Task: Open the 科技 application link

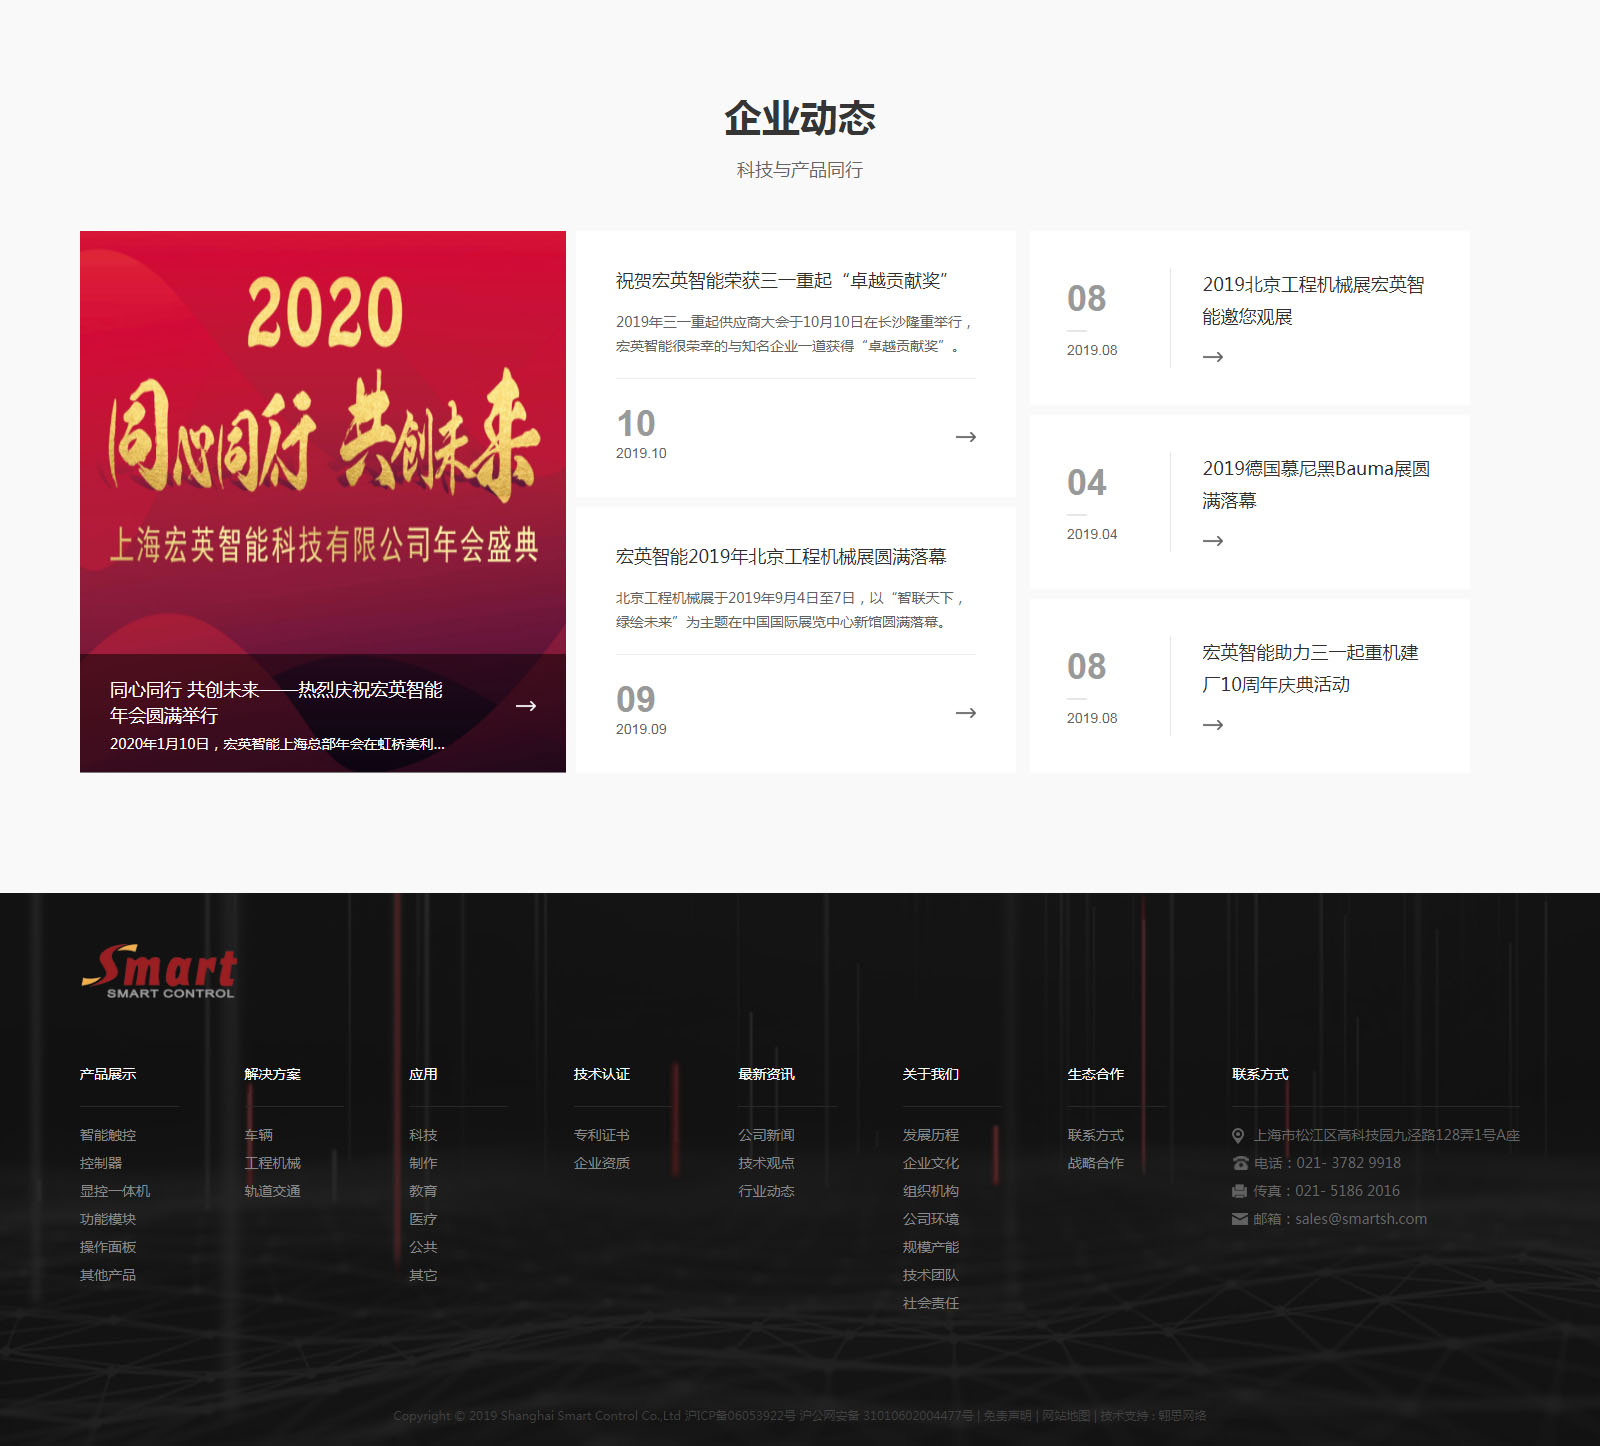Action: click(423, 1135)
